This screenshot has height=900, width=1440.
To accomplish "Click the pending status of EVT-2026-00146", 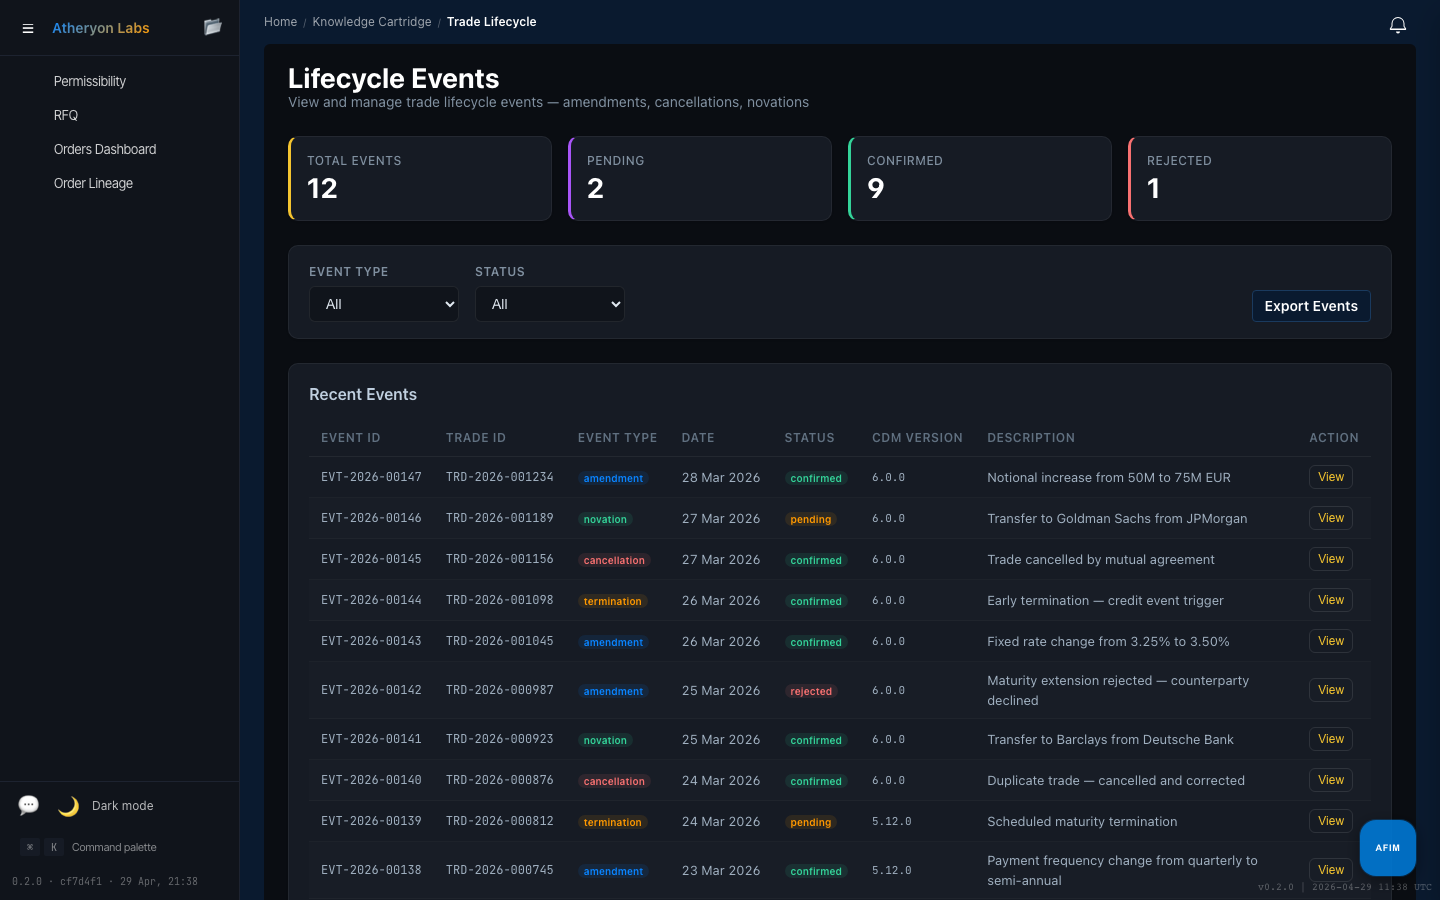I will [x=811, y=519].
